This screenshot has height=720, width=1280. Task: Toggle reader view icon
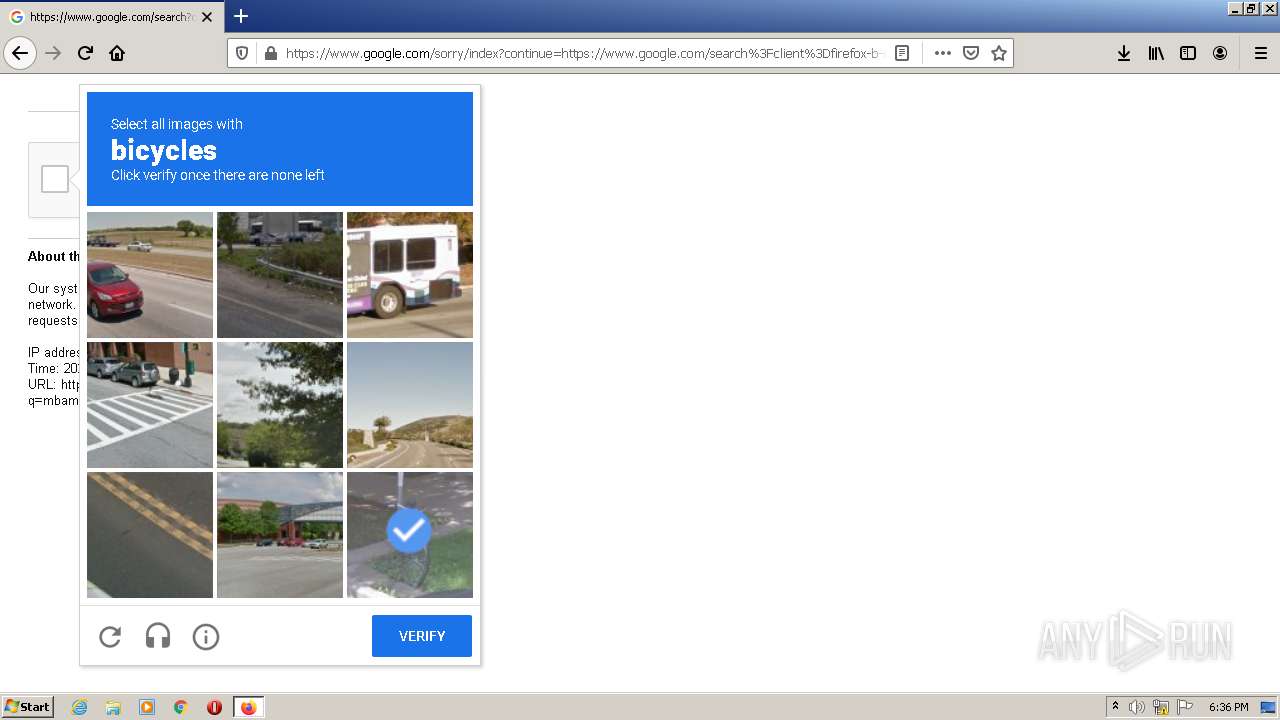pyautogui.click(x=902, y=53)
